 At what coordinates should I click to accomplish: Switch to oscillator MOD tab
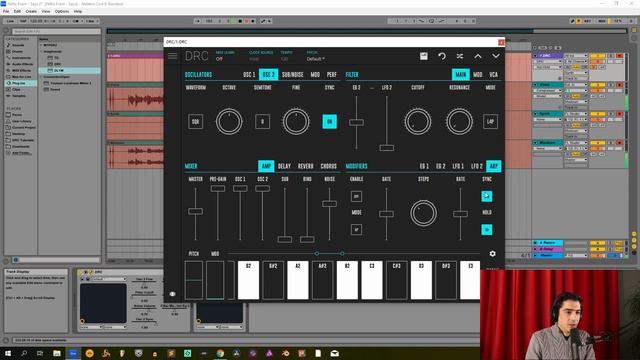pyautogui.click(x=315, y=75)
